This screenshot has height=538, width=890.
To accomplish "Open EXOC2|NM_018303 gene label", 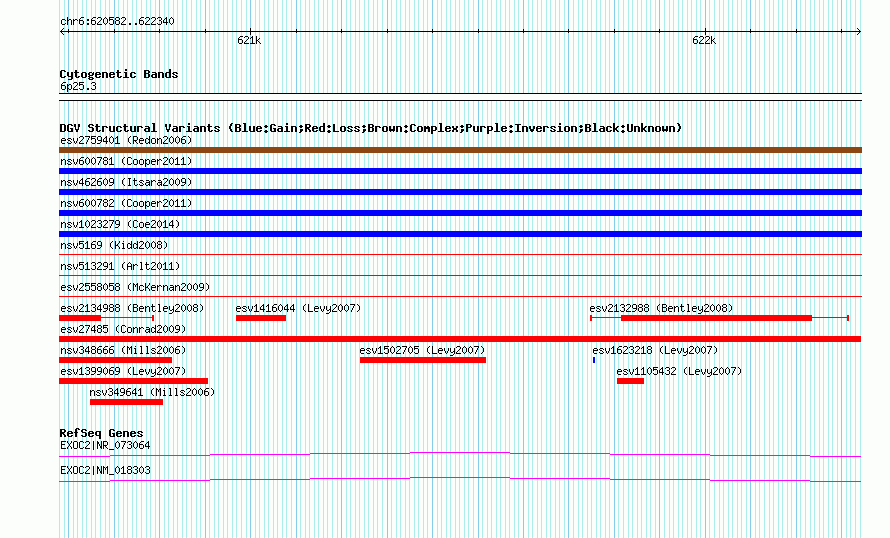I will [105, 470].
